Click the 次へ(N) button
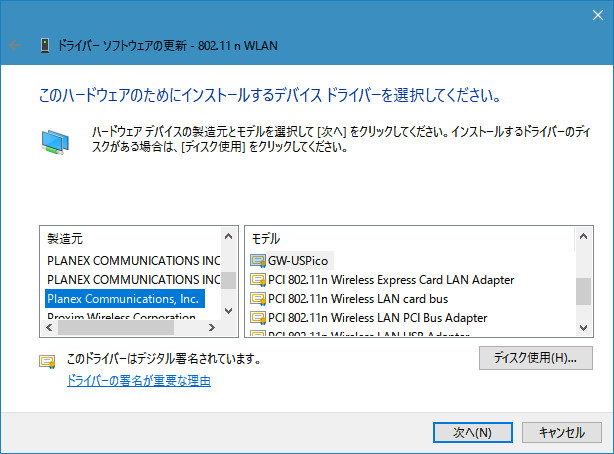 coord(472,432)
